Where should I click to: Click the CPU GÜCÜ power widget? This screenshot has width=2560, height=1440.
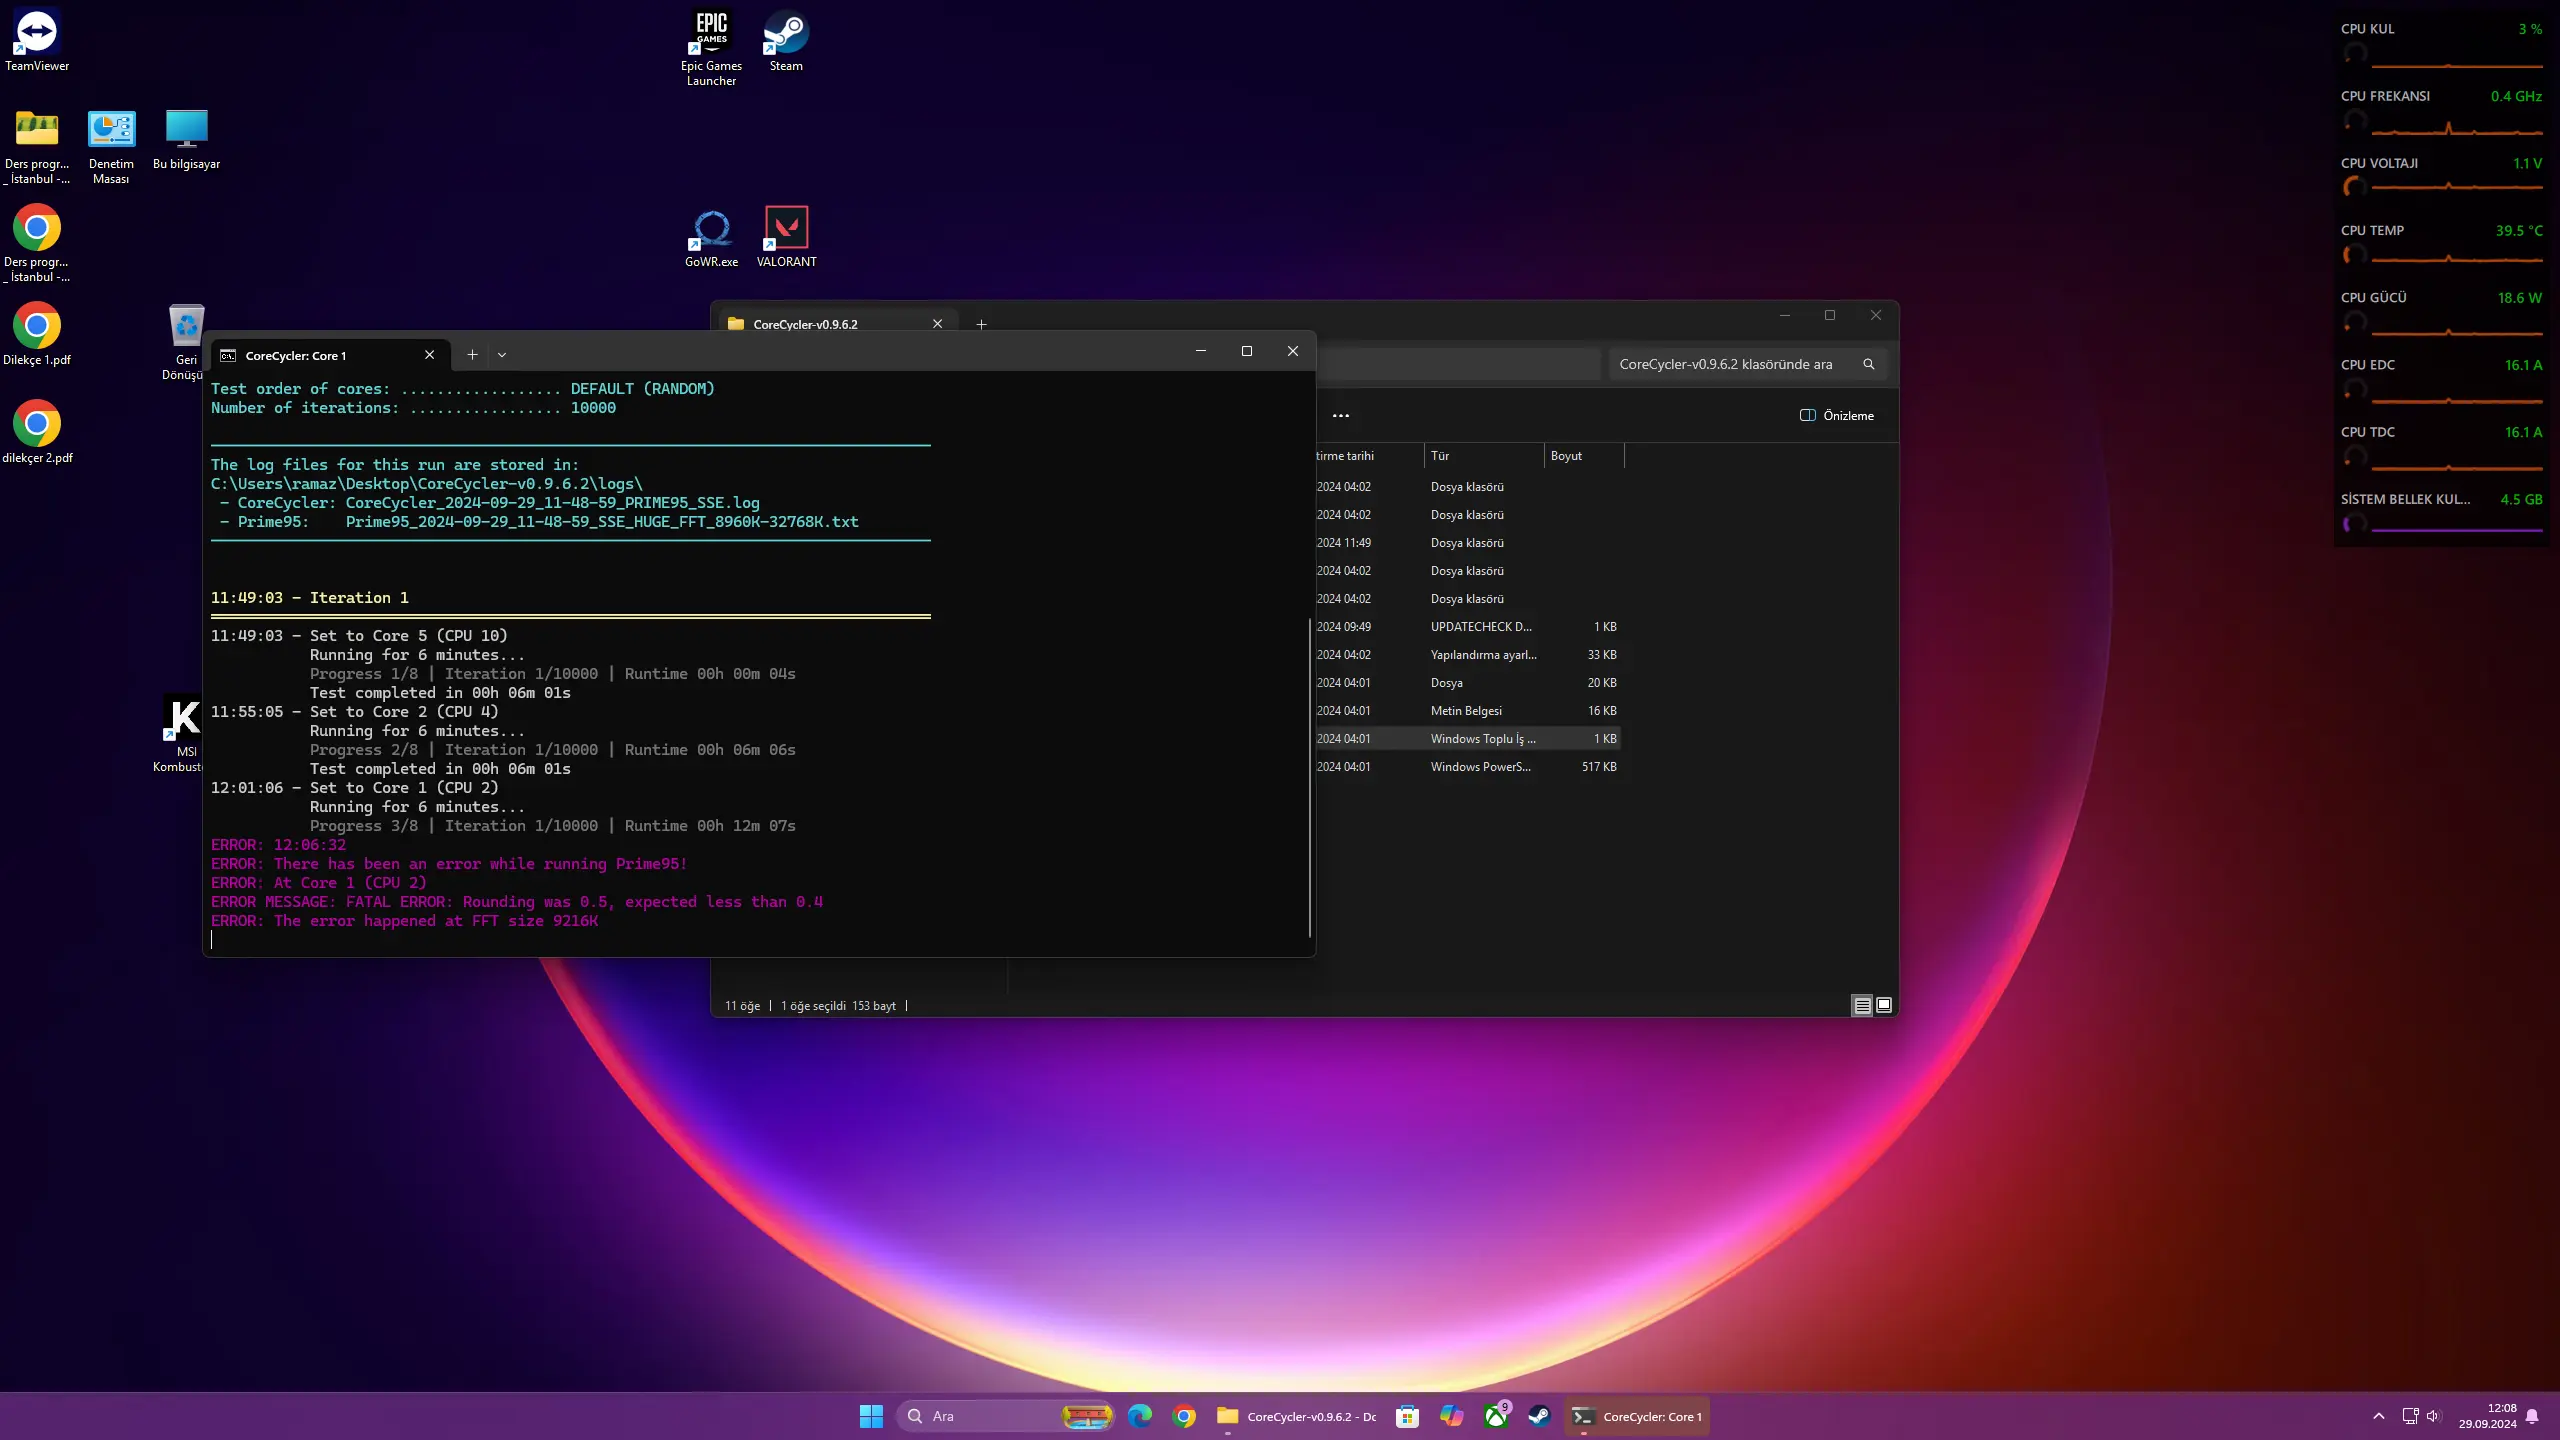coord(2441,310)
